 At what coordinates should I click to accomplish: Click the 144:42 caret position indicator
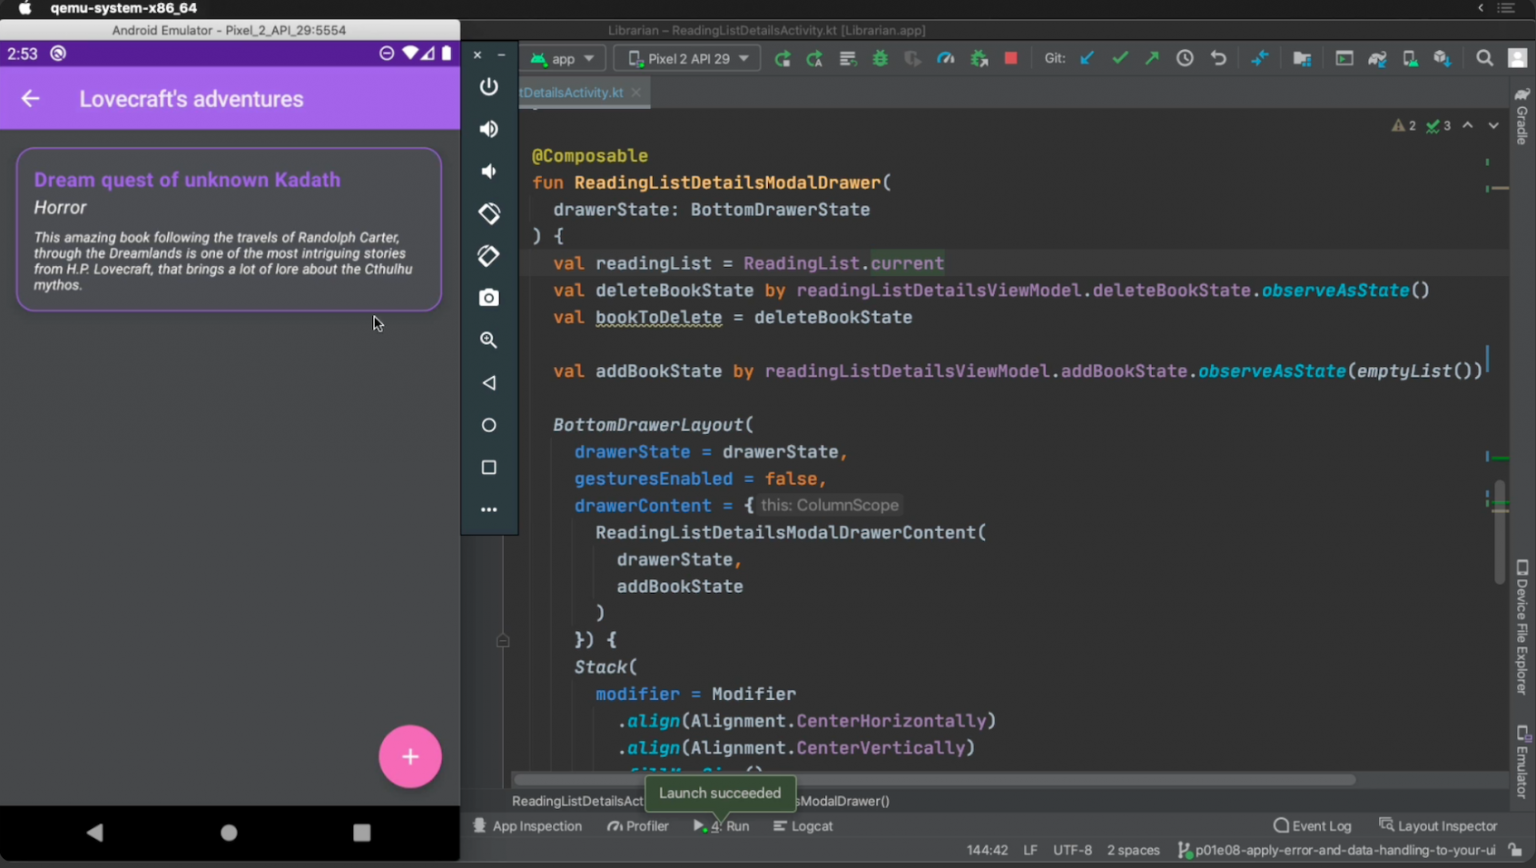pos(987,850)
